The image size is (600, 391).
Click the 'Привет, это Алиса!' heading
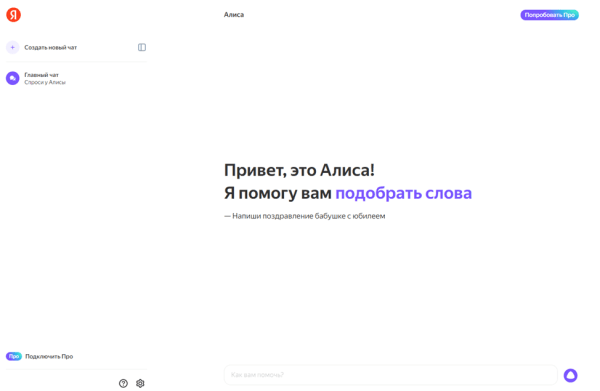[299, 170]
